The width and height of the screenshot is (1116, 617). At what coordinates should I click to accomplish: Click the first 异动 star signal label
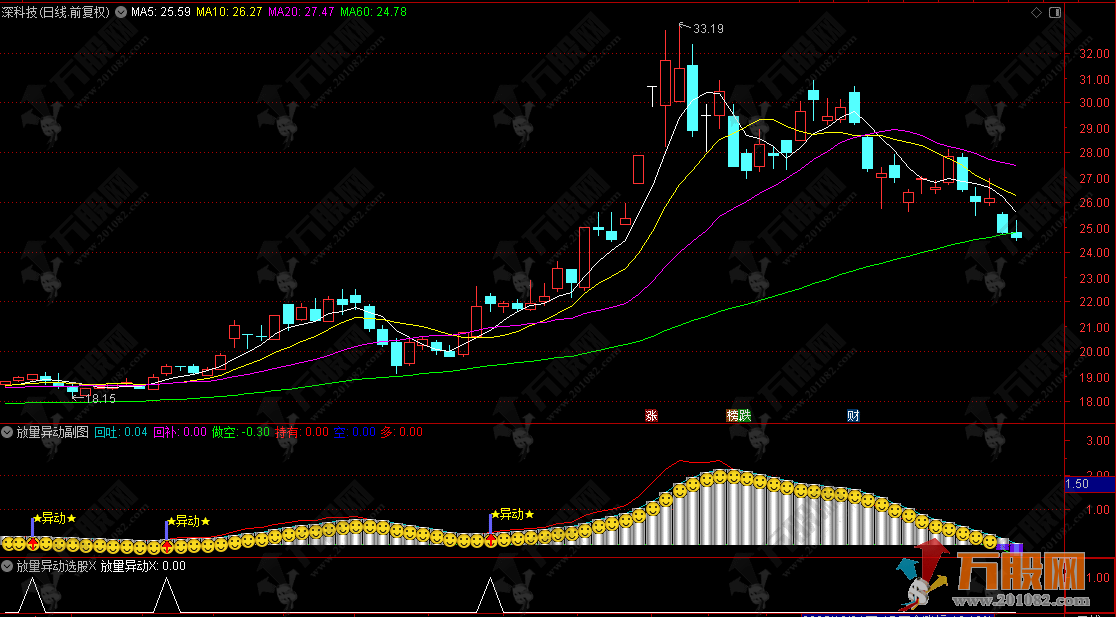[54, 518]
